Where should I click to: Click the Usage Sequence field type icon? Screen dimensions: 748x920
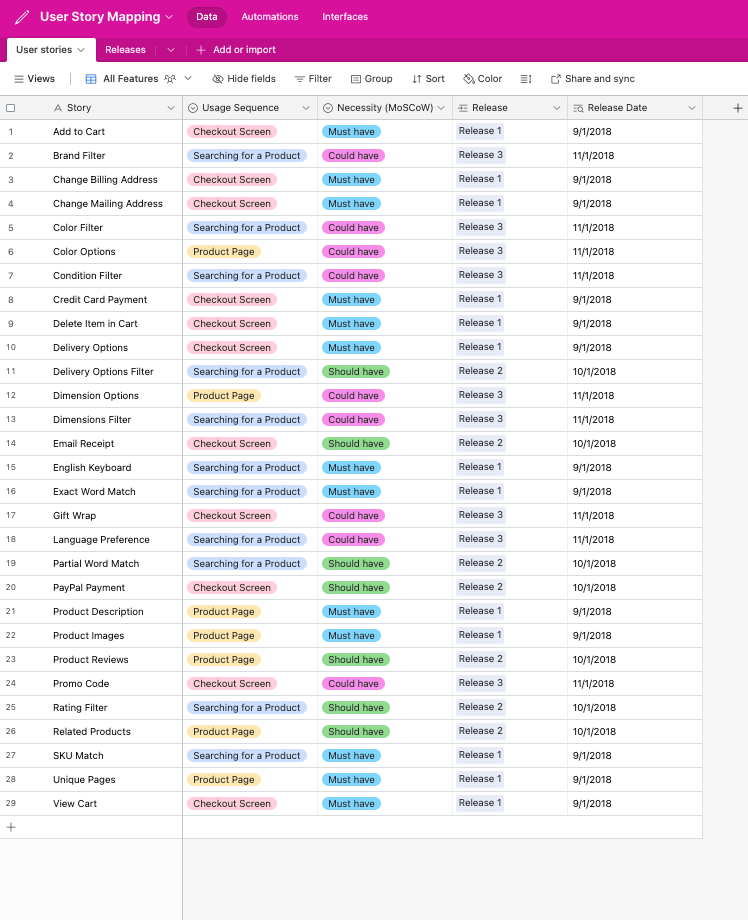(x=193, y=108)
